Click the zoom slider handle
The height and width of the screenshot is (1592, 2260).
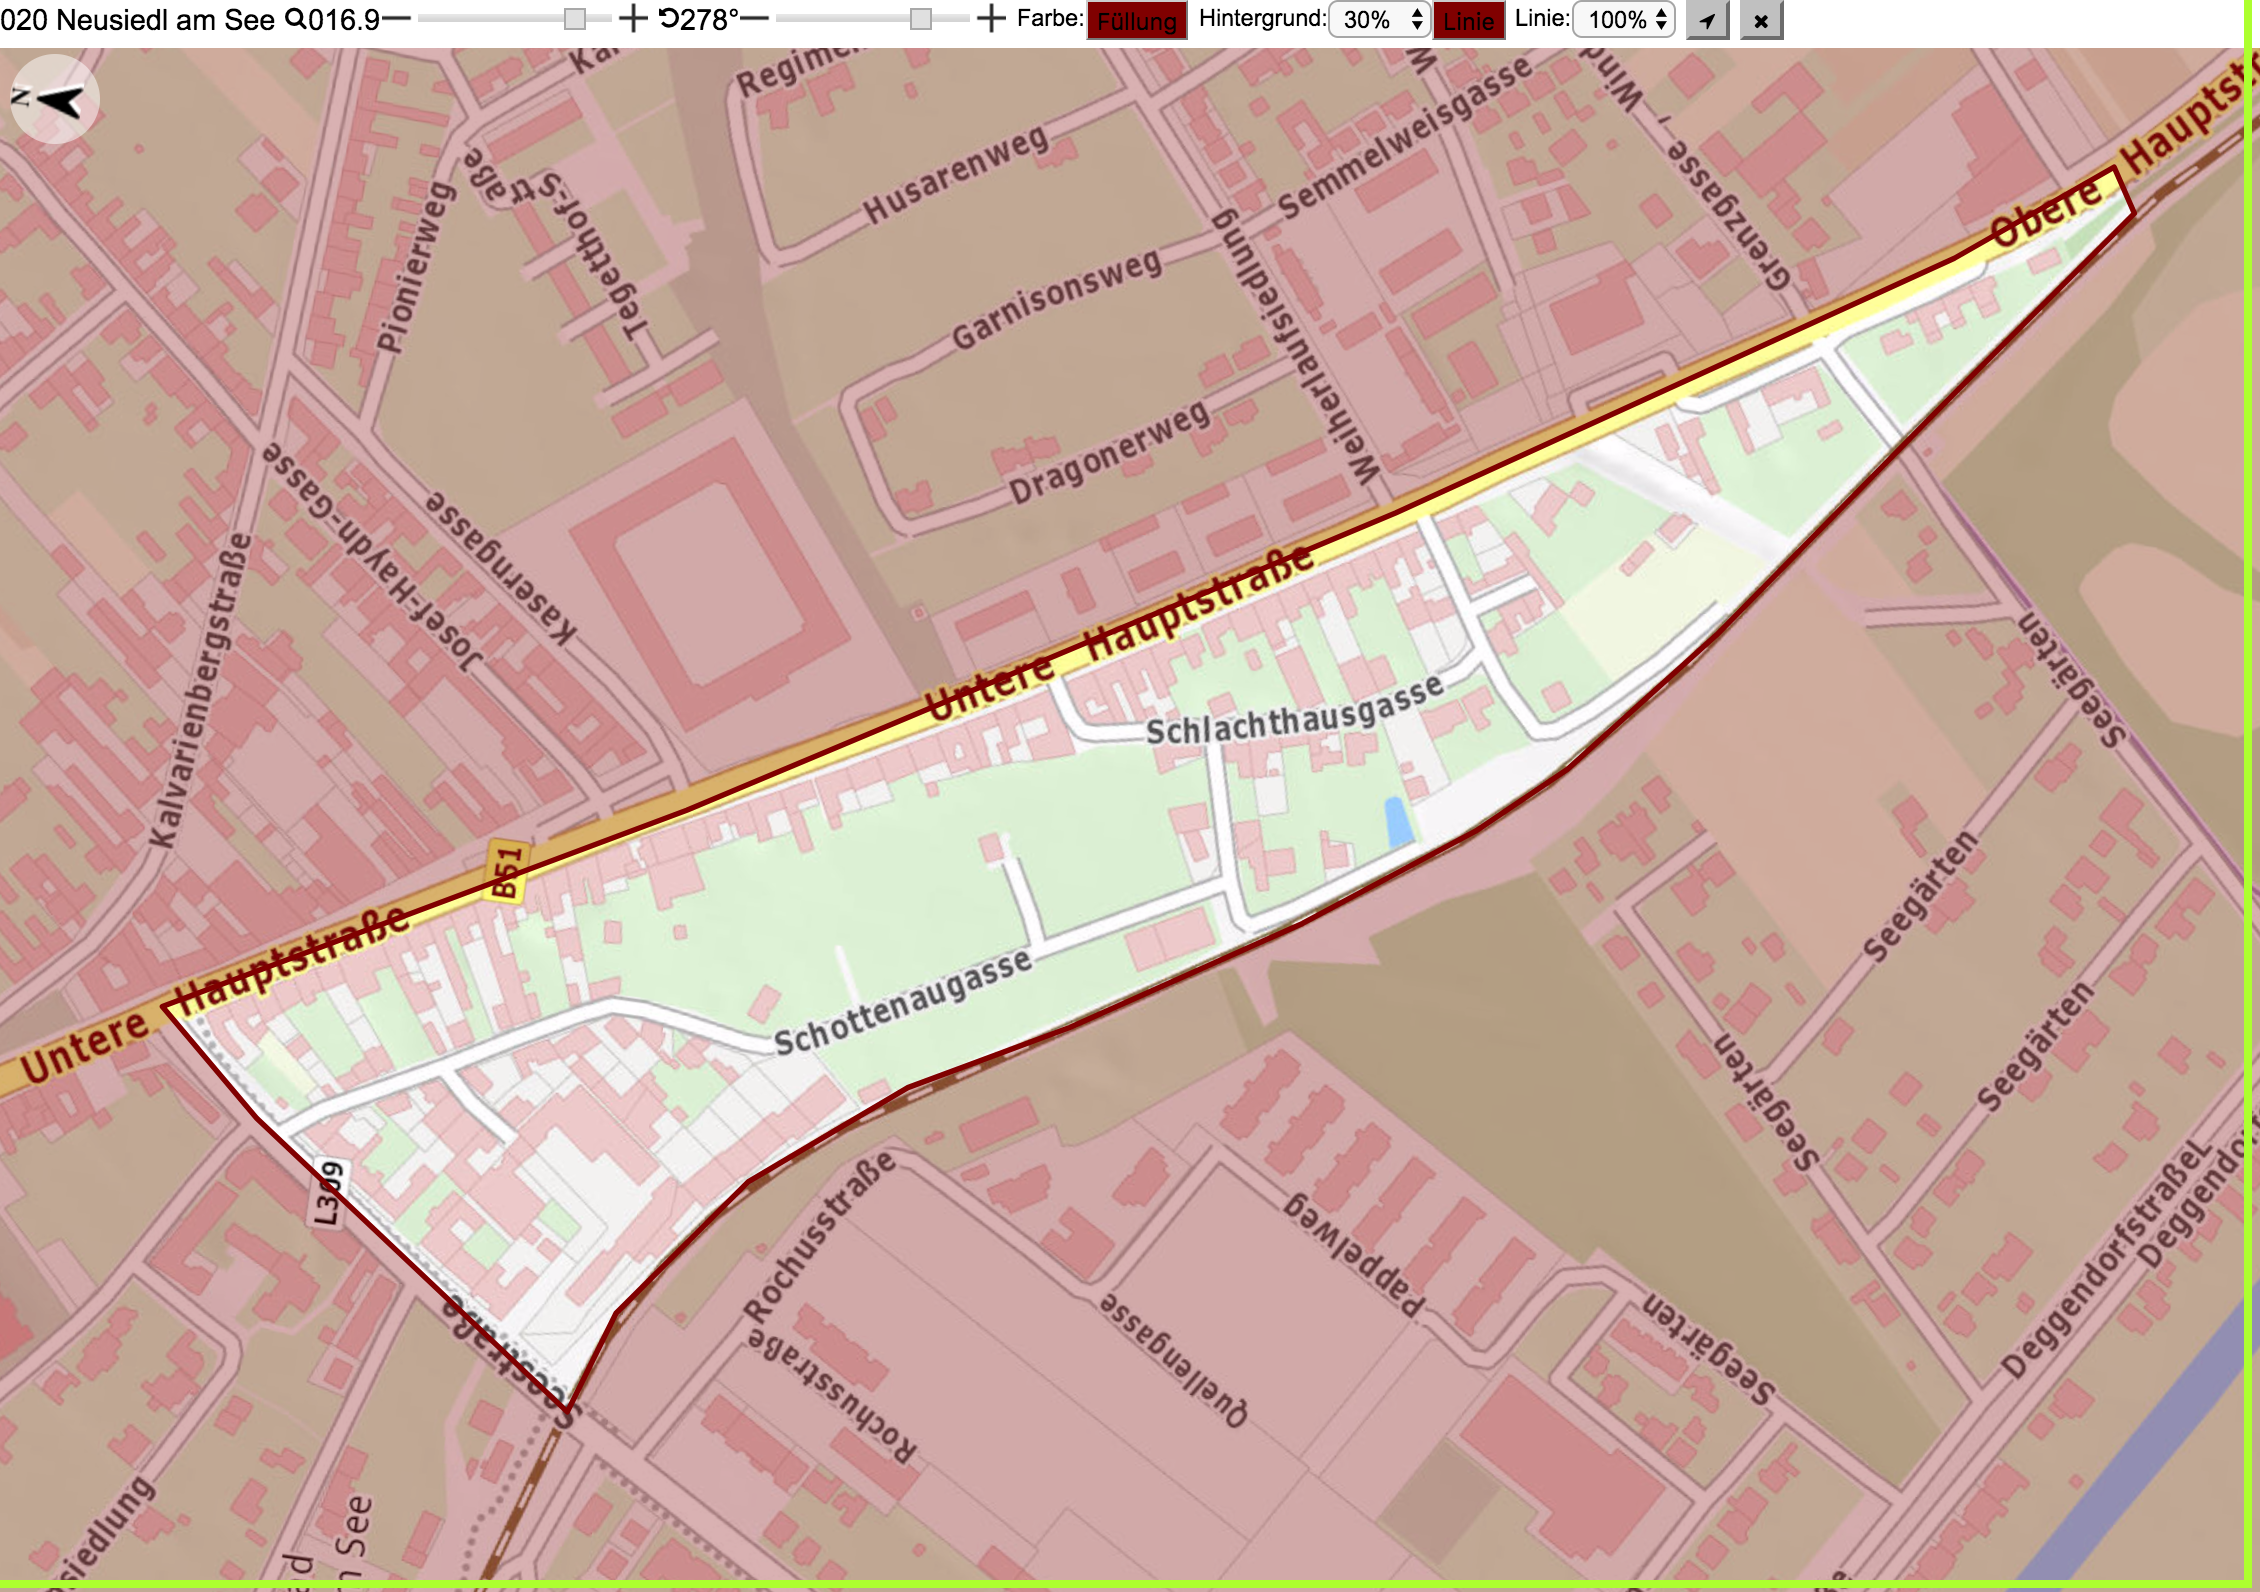pyautogui.click(x=575, y=19)
